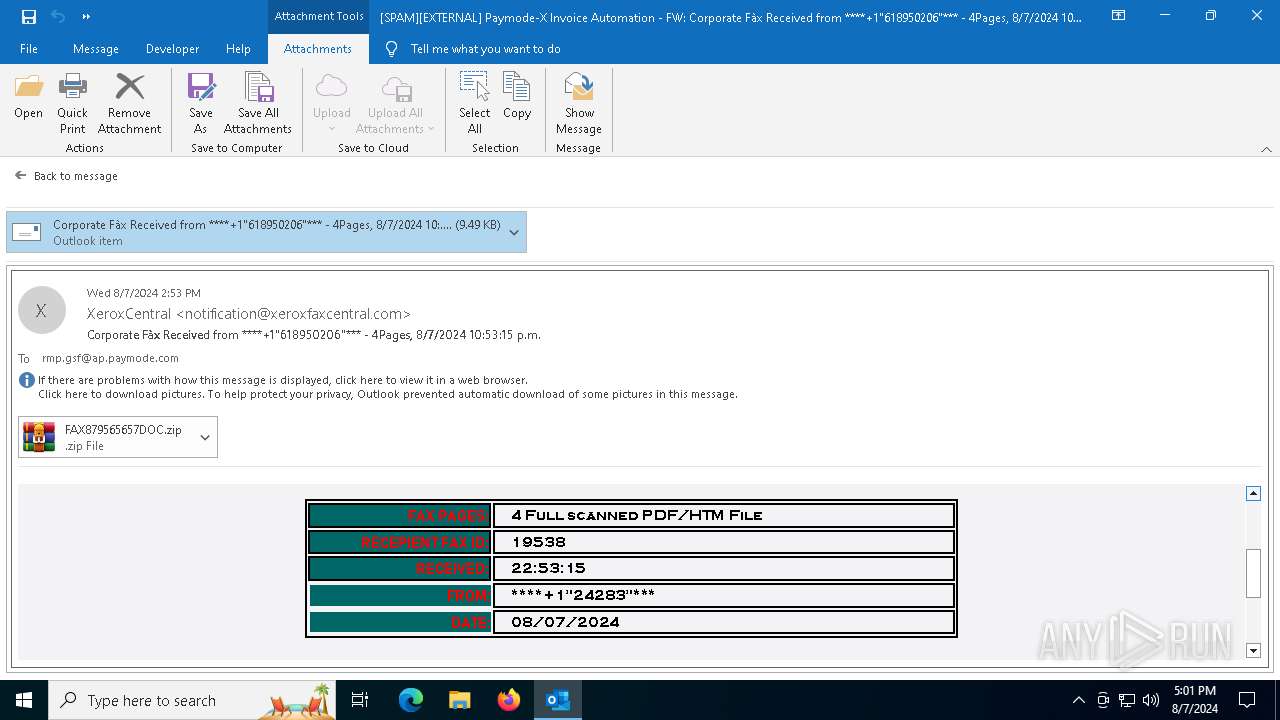Open the Help tab
Screen dimensions: 1280x720
click(x=238, y=48)
